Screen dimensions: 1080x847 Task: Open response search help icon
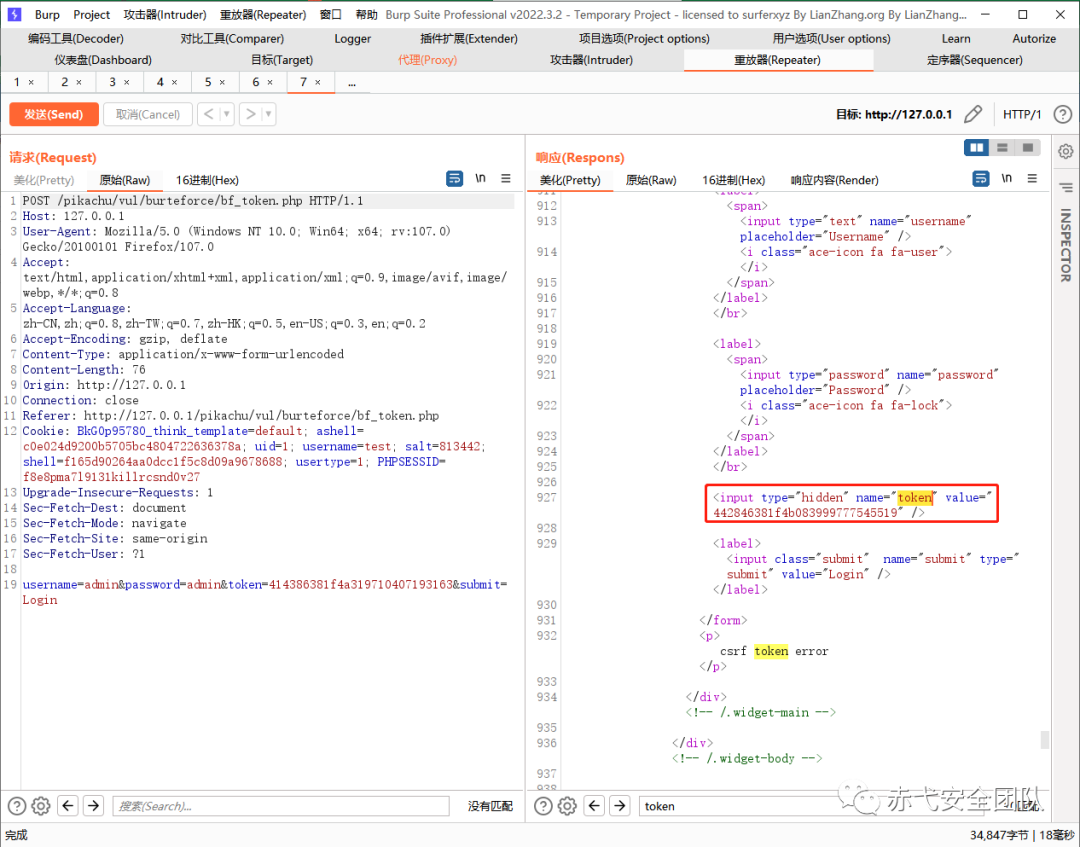[543, 806]
